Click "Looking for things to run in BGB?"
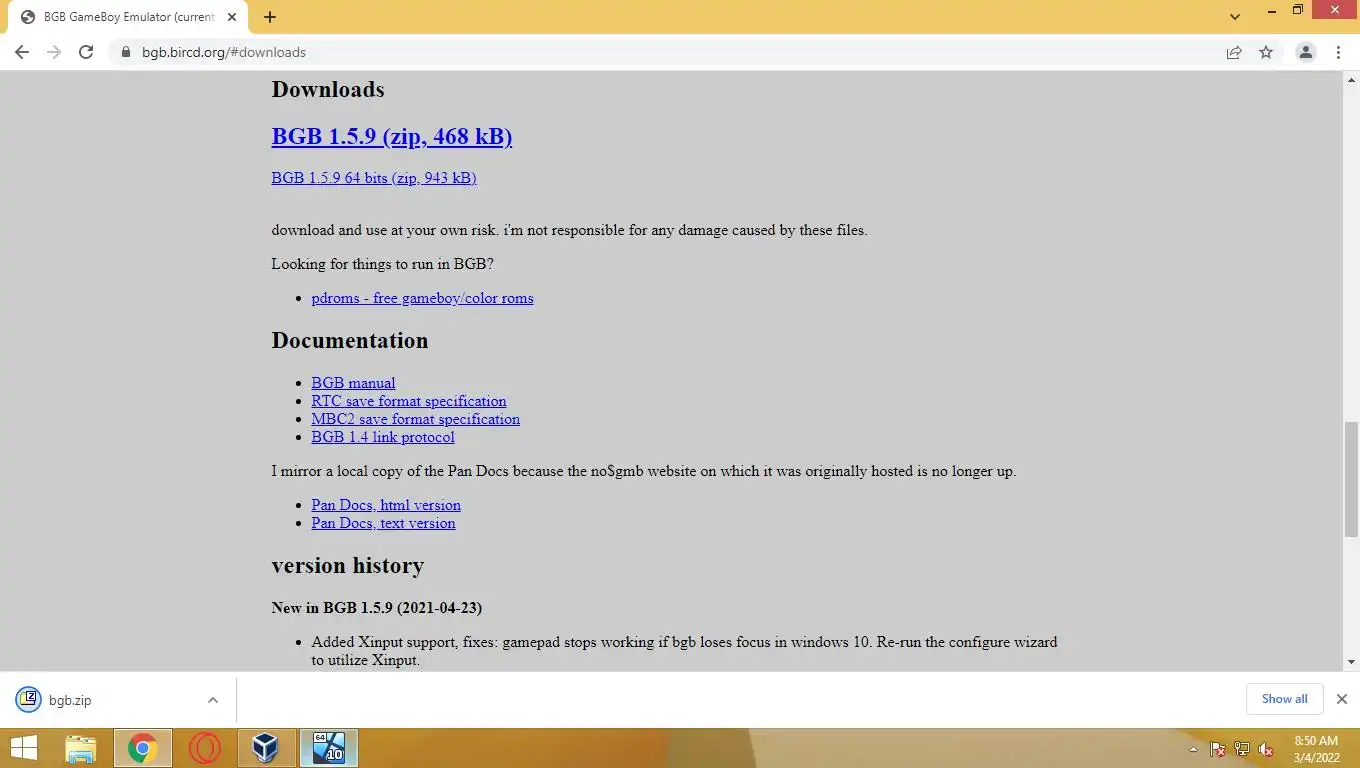1360x768 pixels. 382,264
